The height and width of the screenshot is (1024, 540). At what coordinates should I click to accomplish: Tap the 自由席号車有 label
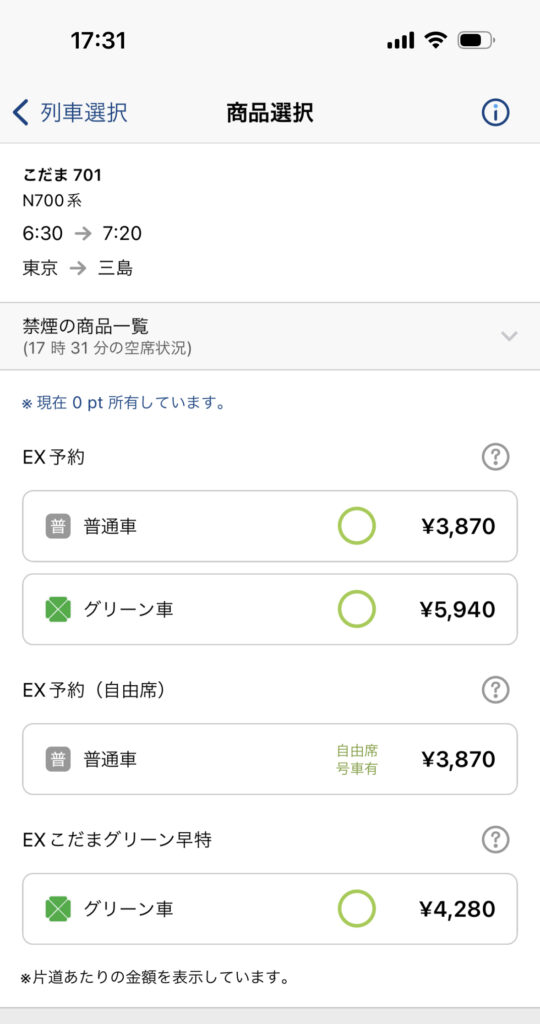coord(357,760)
